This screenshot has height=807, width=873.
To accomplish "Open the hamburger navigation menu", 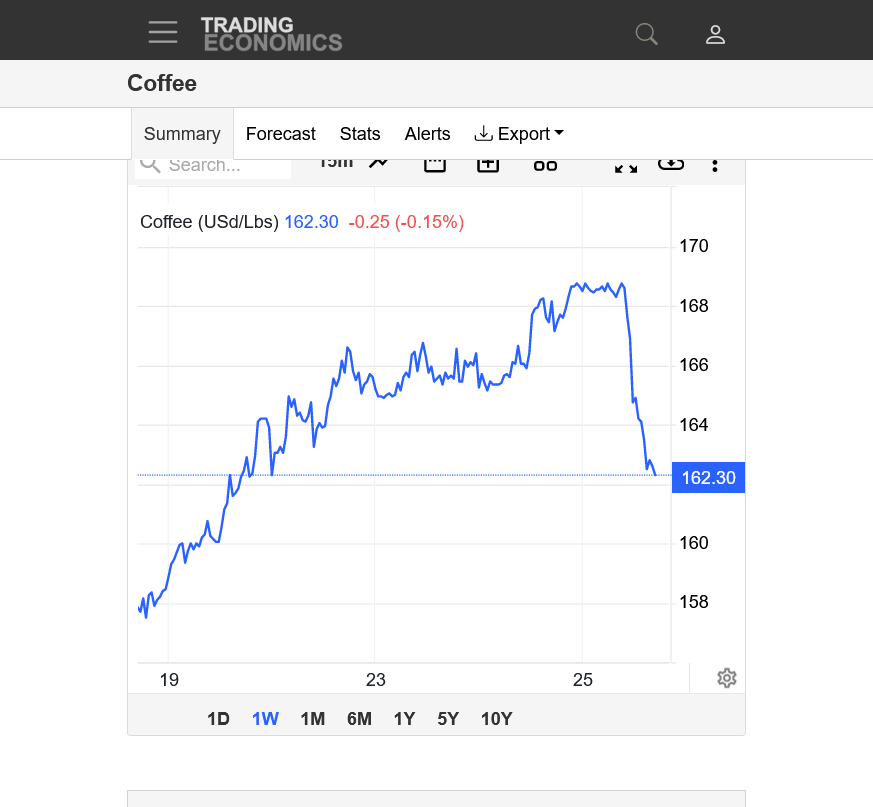I will click(163, 32).
